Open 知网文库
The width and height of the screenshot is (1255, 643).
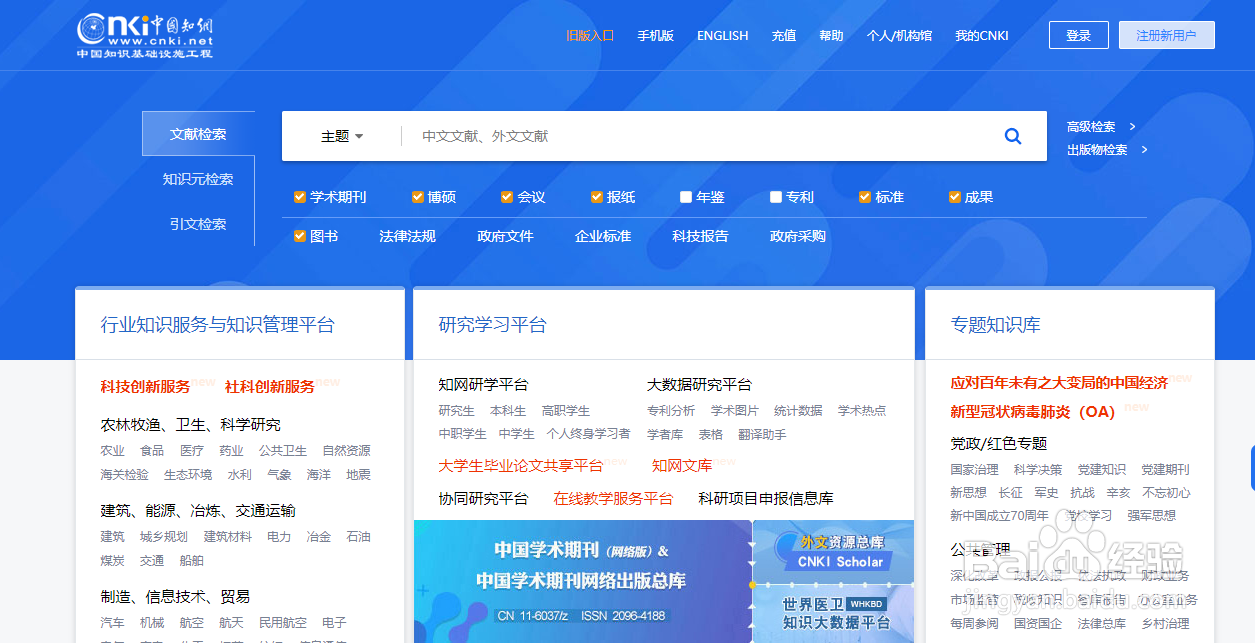tap(681, 465)
